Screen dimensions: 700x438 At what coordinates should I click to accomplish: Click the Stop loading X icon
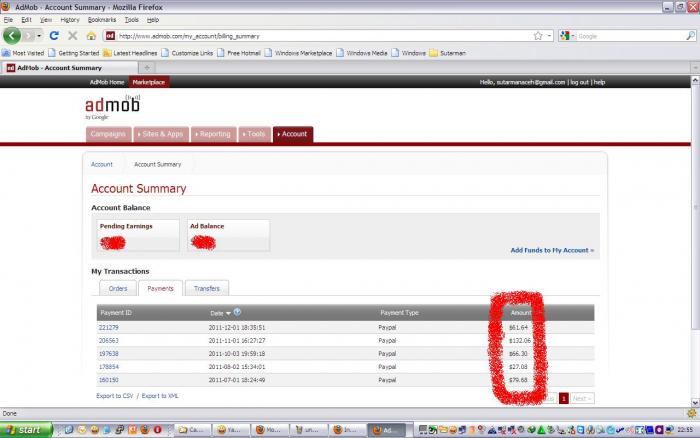tap(73, 36)
